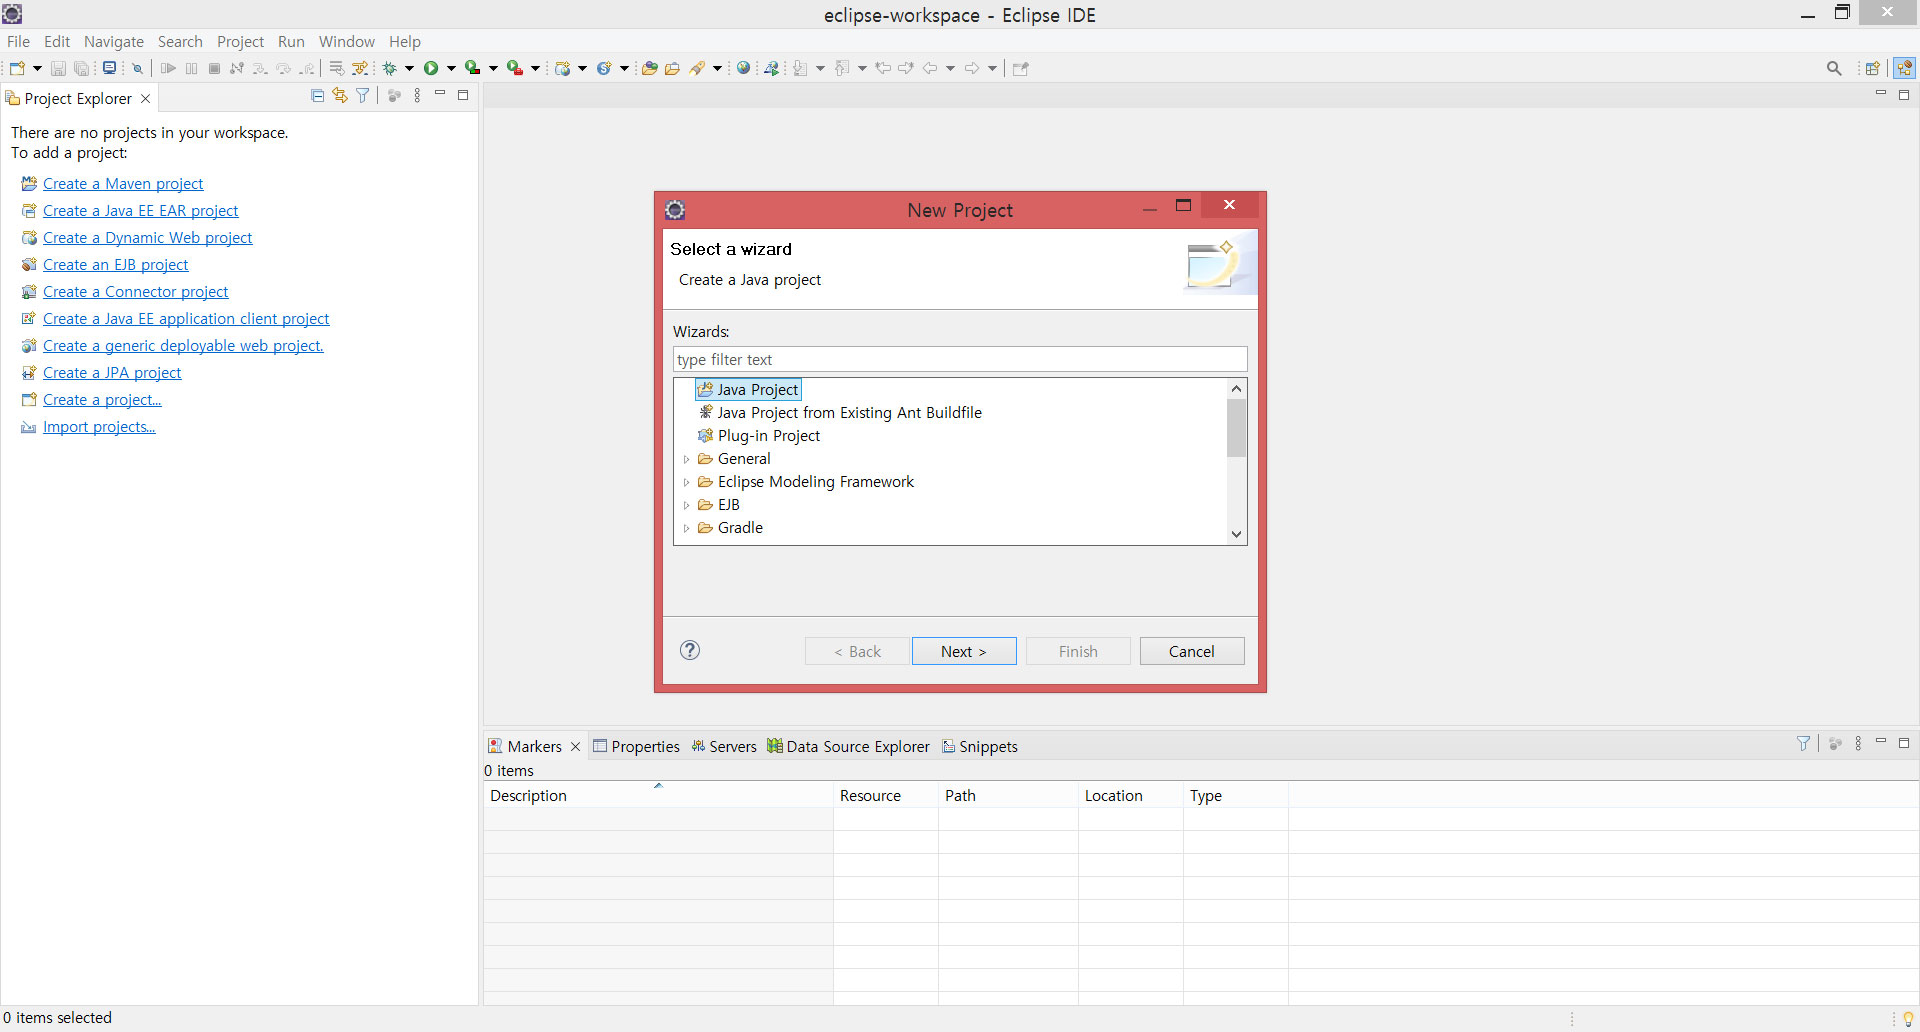The width and height of the screenshot is (1920, 1032).
Task: Switch to the Java EE perspective icon
Action: (x=1904, y=68)
